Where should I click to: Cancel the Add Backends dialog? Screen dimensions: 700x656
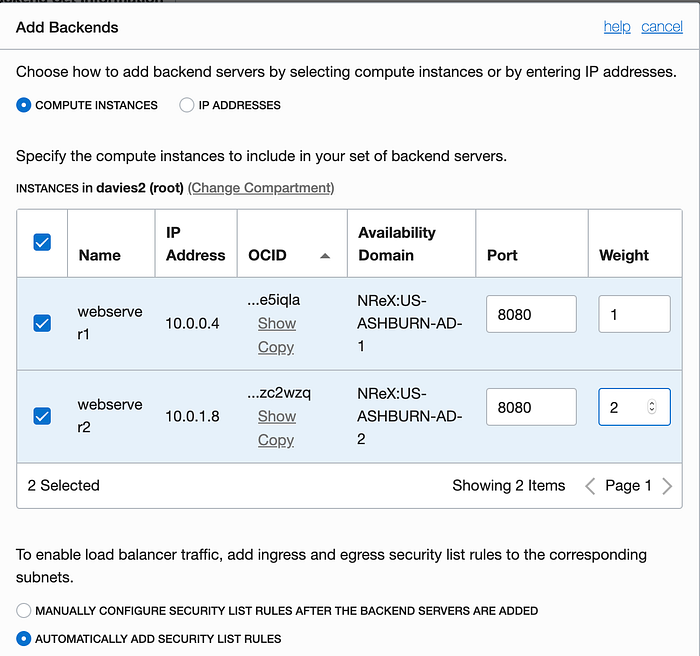[x=662, y=27]
